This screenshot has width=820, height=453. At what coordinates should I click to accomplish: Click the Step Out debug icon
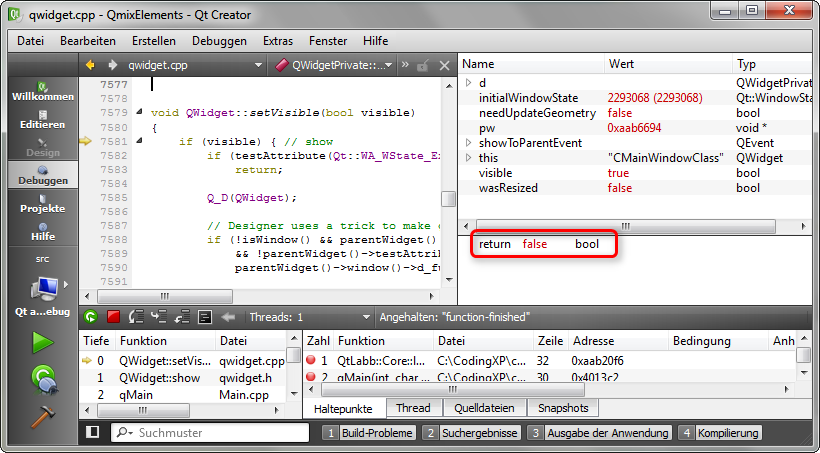[x=181, y=317]
